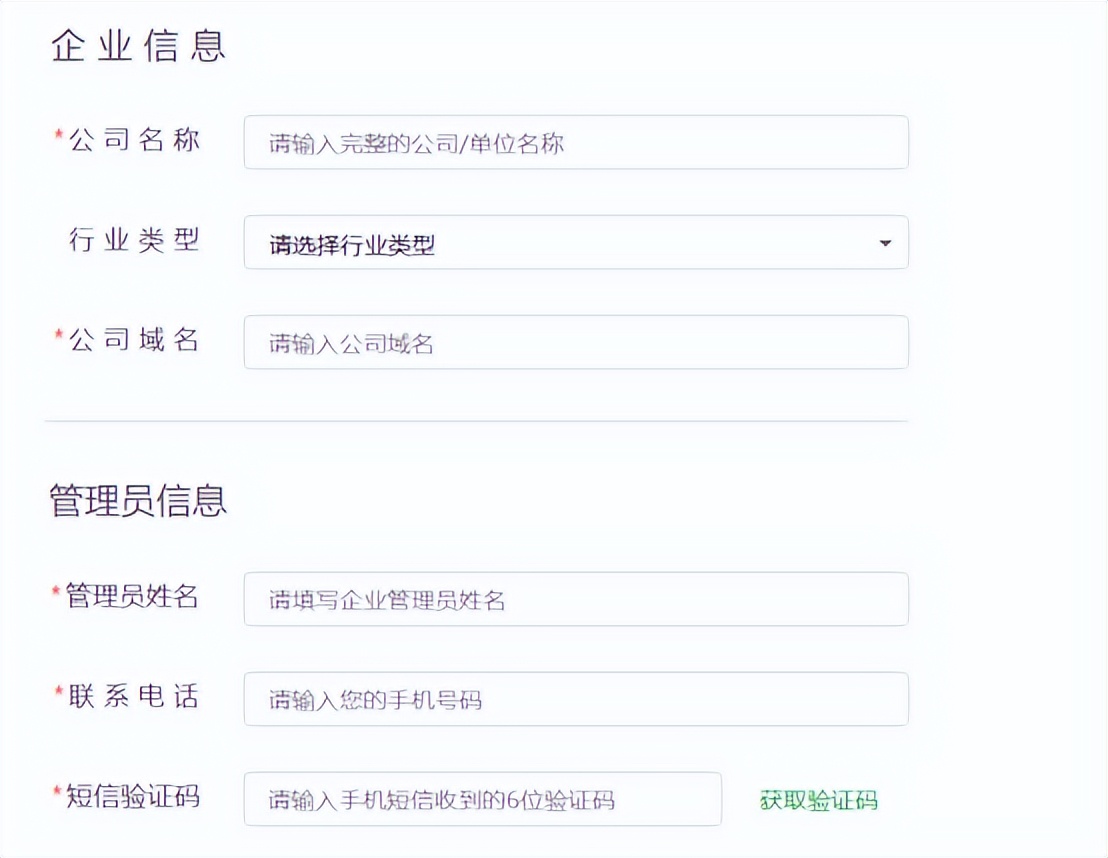Click the 公司名称 input field

pos(575,142)
